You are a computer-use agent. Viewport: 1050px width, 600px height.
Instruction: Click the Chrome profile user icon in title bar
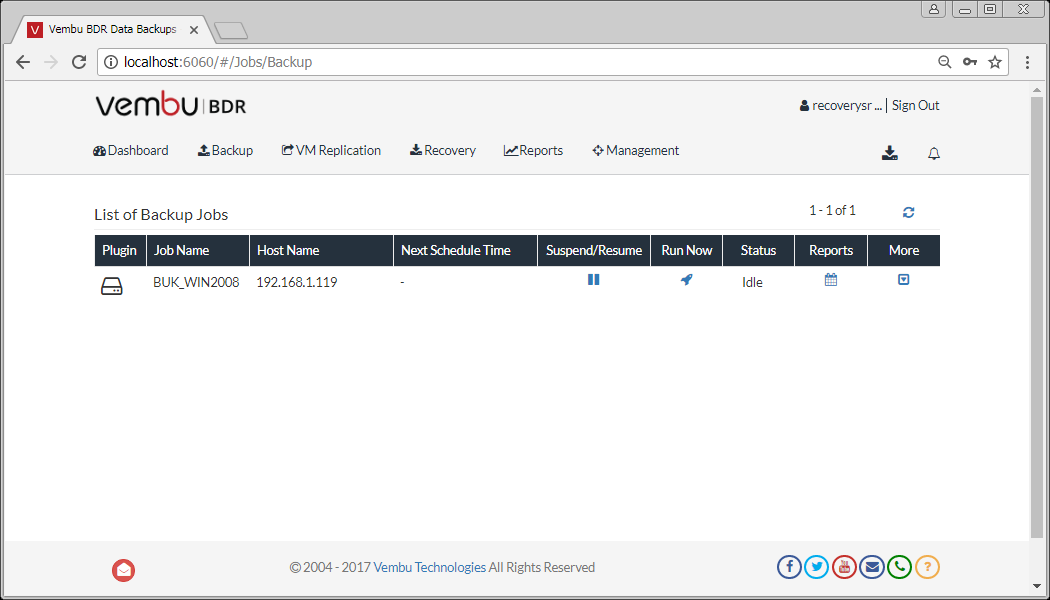[933, 9]
